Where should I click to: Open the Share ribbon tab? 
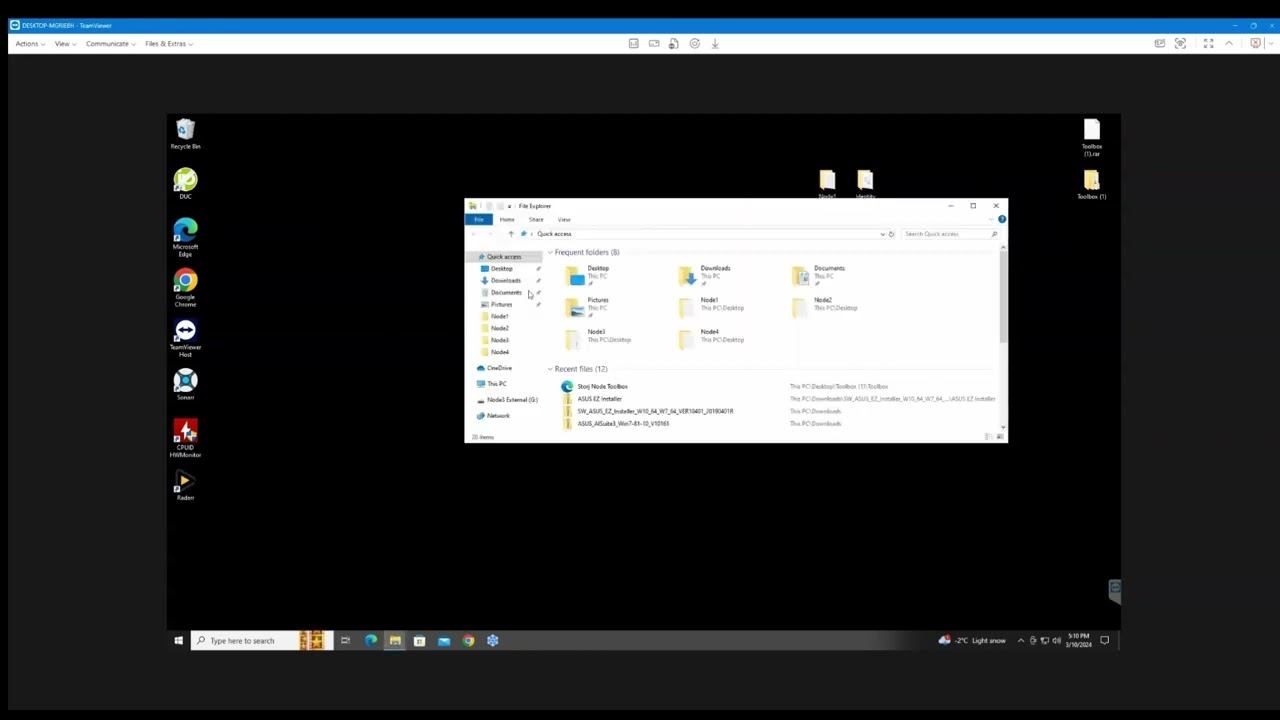(536, 220)
